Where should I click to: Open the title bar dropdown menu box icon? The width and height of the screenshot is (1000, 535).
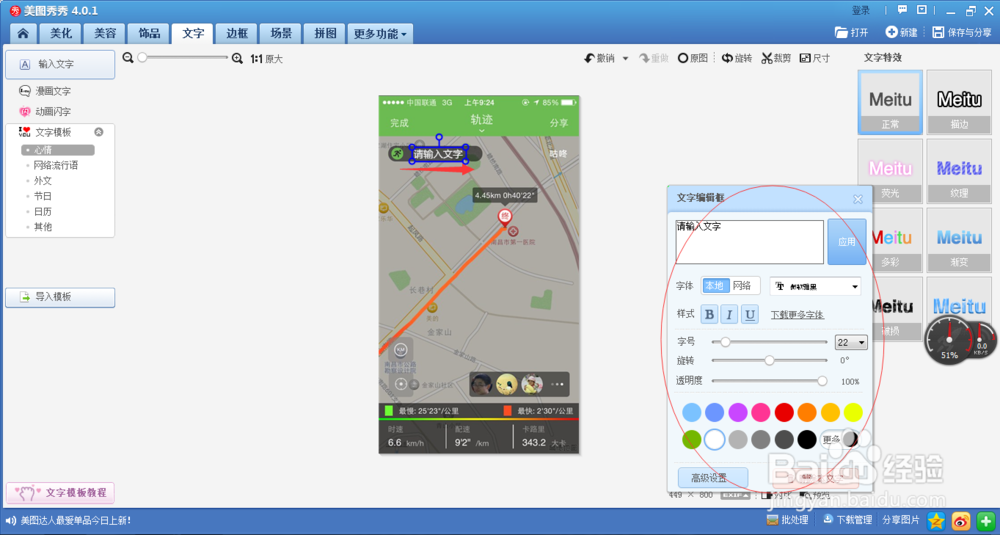[922, 10]
